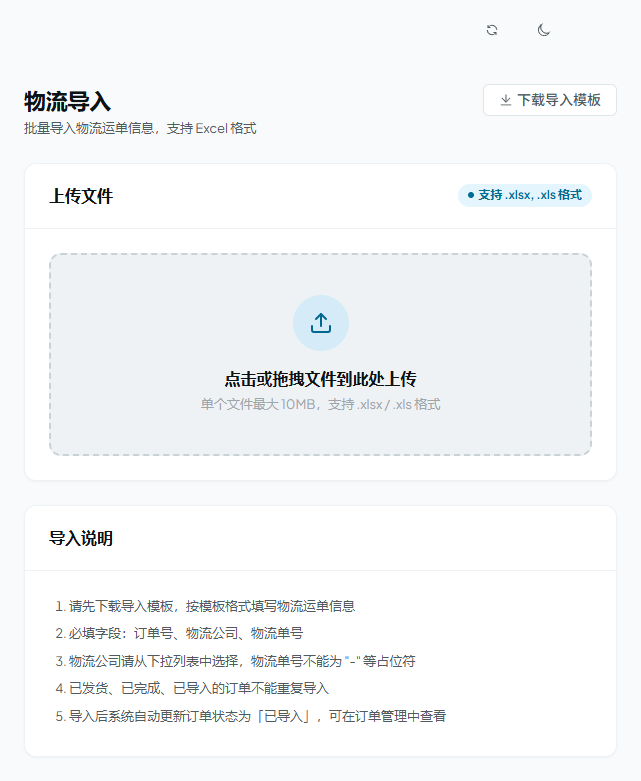
Task: Click the download arrow icon in template button
Action: [506, 100]
